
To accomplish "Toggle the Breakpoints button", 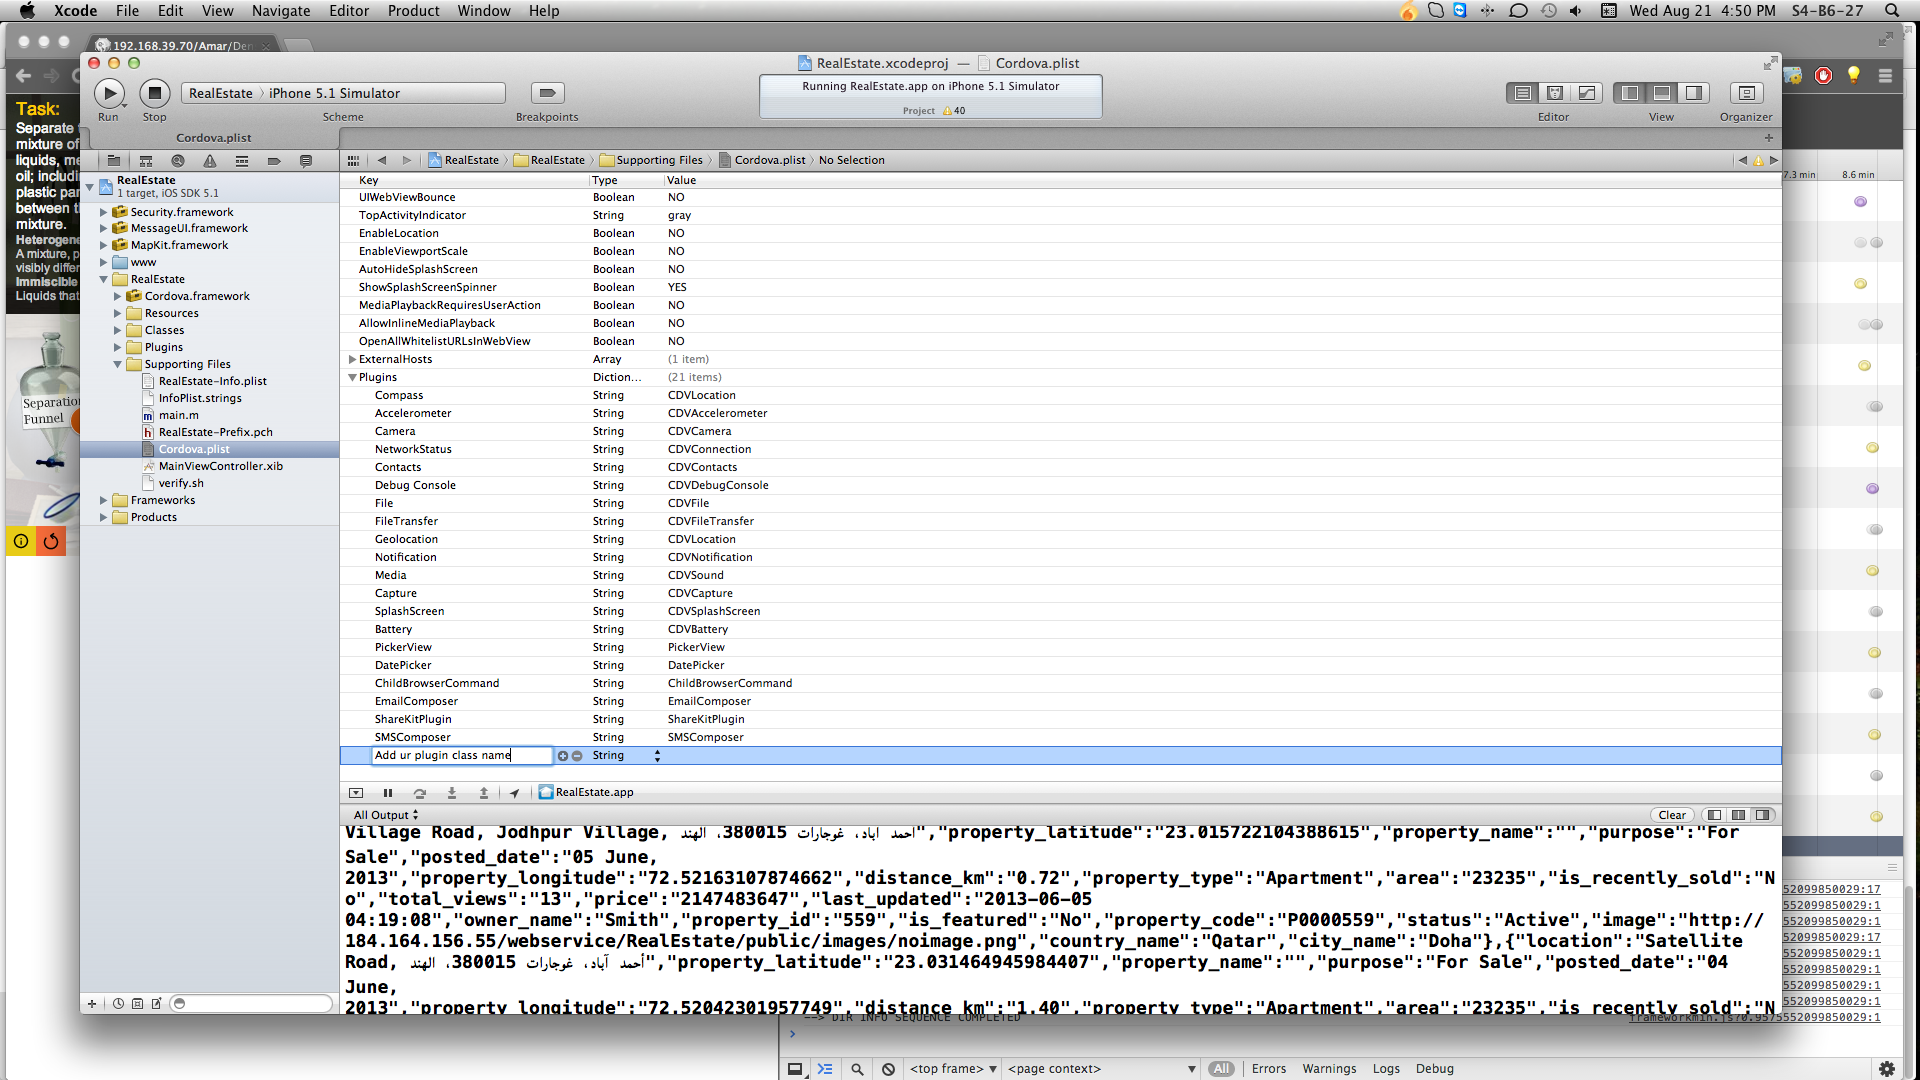I will coord(547,93).
